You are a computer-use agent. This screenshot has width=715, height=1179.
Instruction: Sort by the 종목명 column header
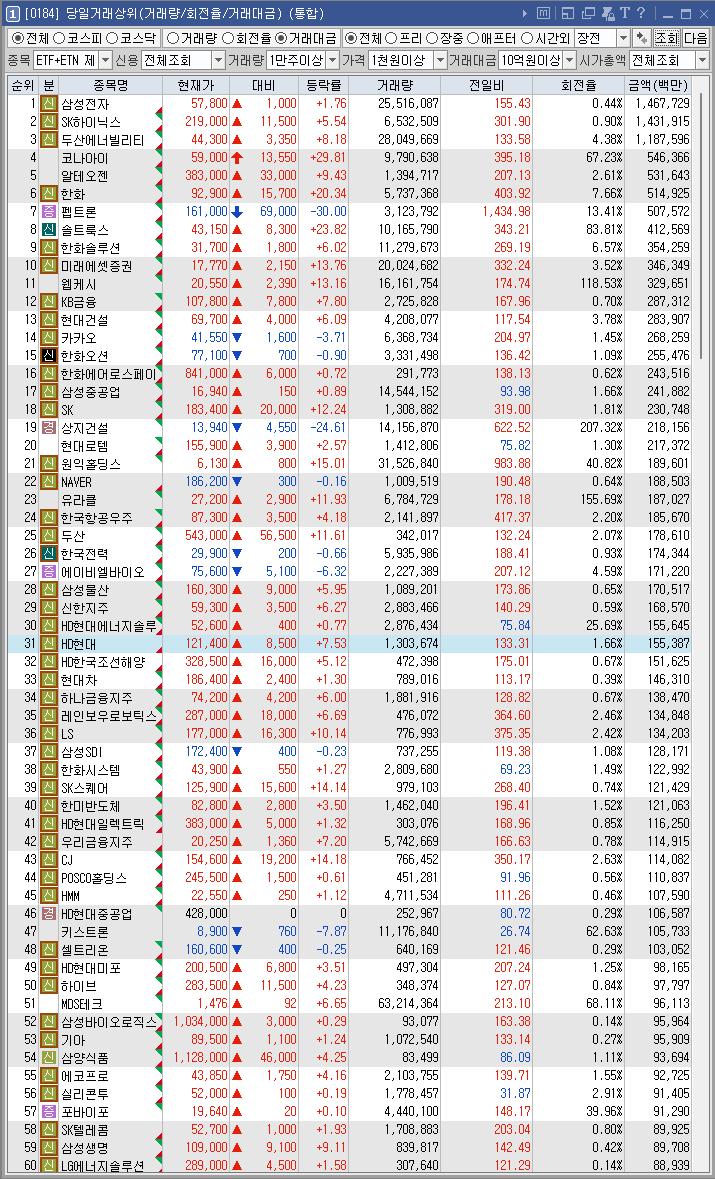pyautogui.click(x=111, y=86)
